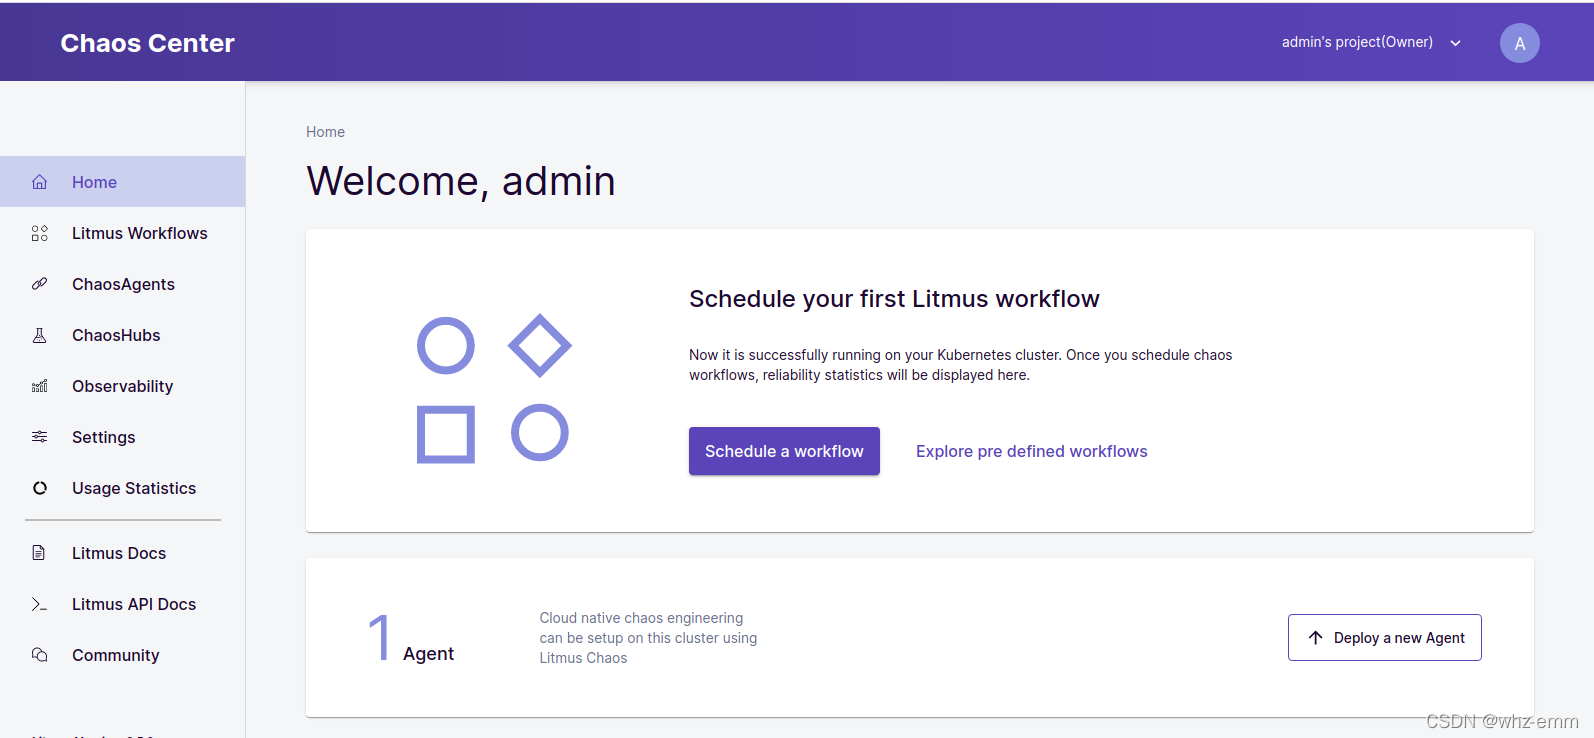Expand the project dropdown chevron

[x=1456, y=43]
